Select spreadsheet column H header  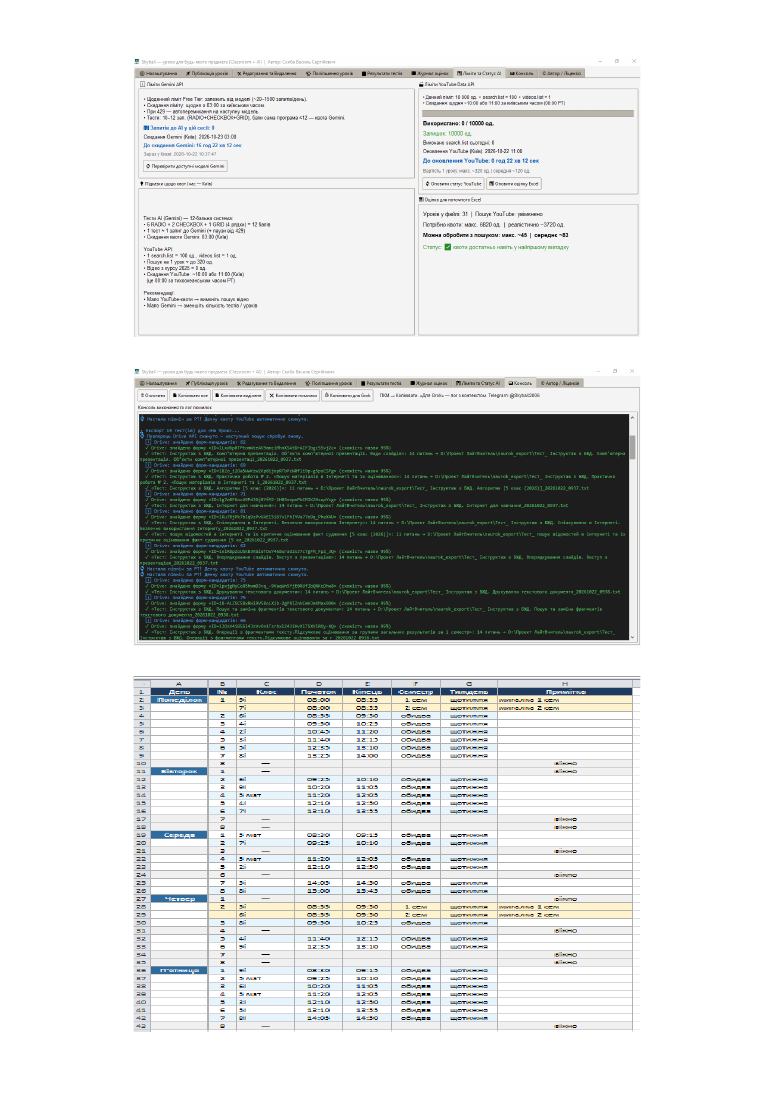pyautogui.click(x=565, y=684)
